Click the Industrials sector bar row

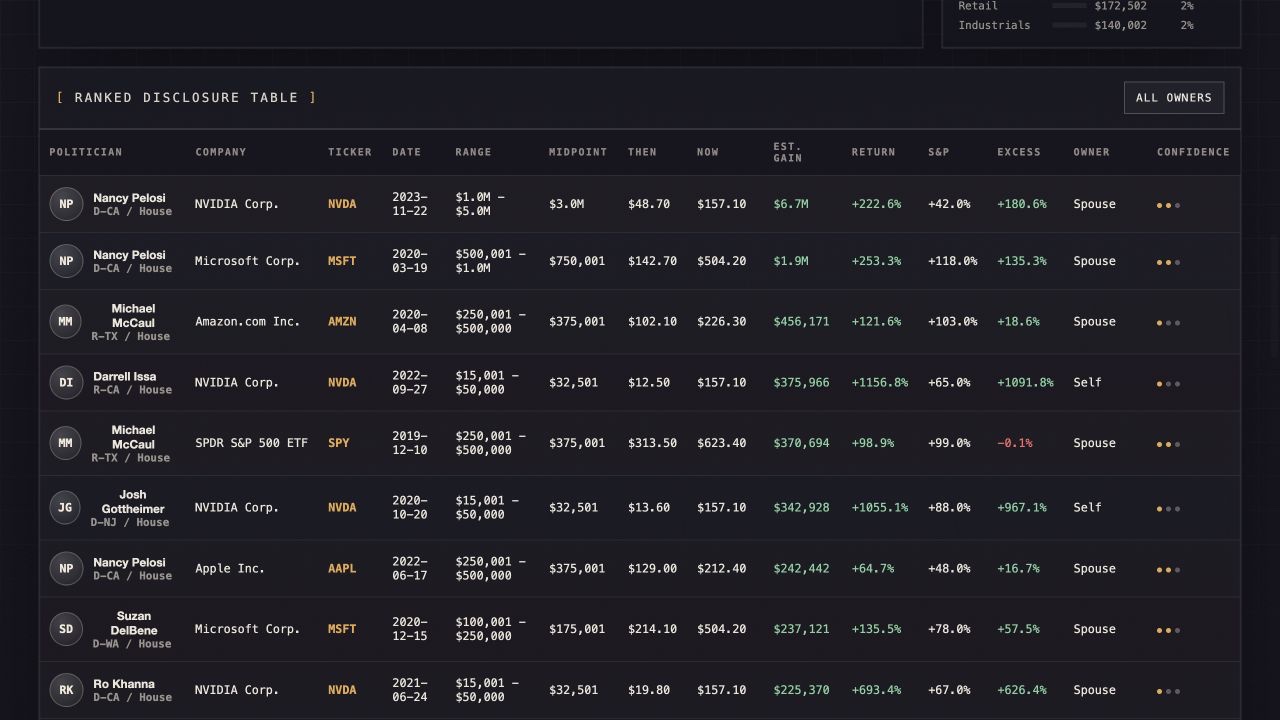click(x=1076, y=25)
